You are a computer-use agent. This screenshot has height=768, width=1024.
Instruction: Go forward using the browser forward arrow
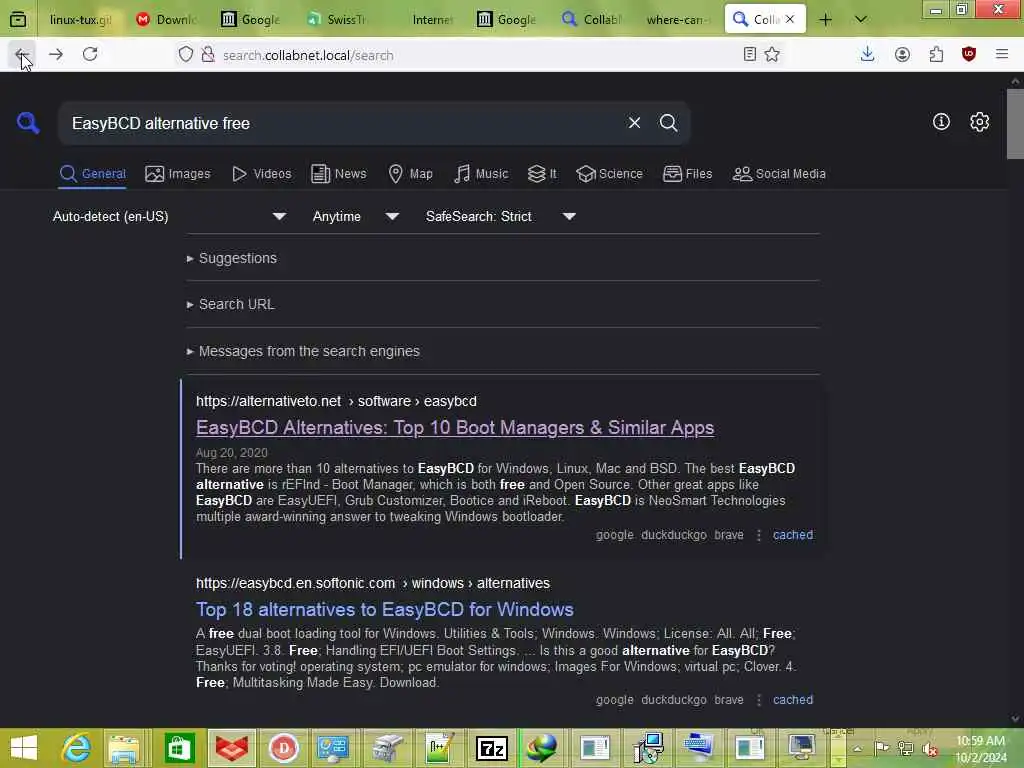56,54
